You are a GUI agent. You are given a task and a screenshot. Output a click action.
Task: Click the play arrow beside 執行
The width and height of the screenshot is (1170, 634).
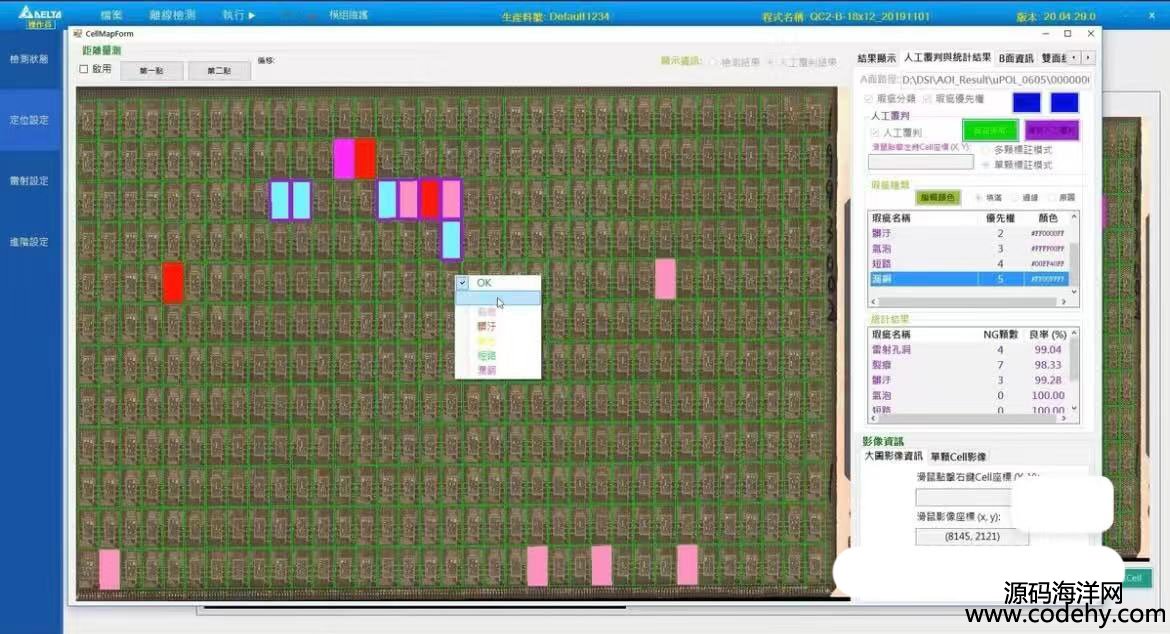click(252, 16)
